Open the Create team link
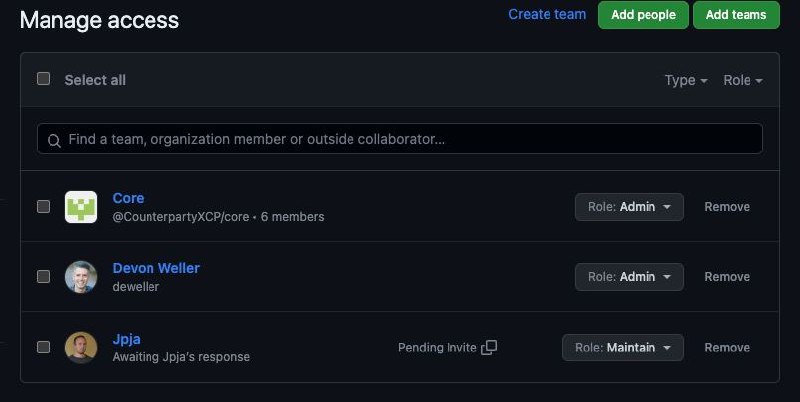The image size is (800, 402). [x=547, y=14]
